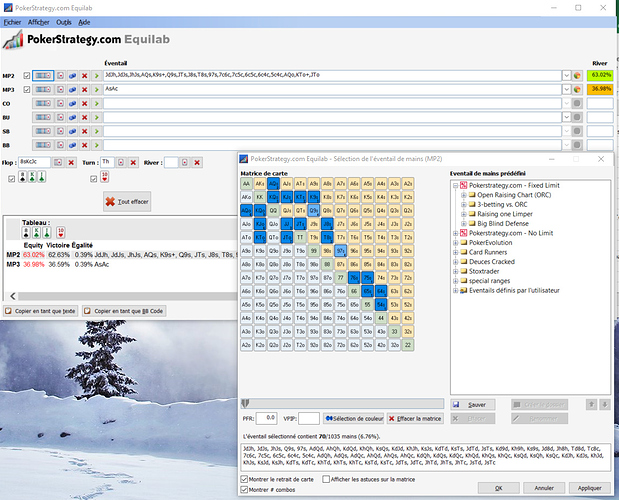This screenshot has height=500, width=619.
Task: Click the pie chart icon for MP3
Action: click(x=577, y=89)
